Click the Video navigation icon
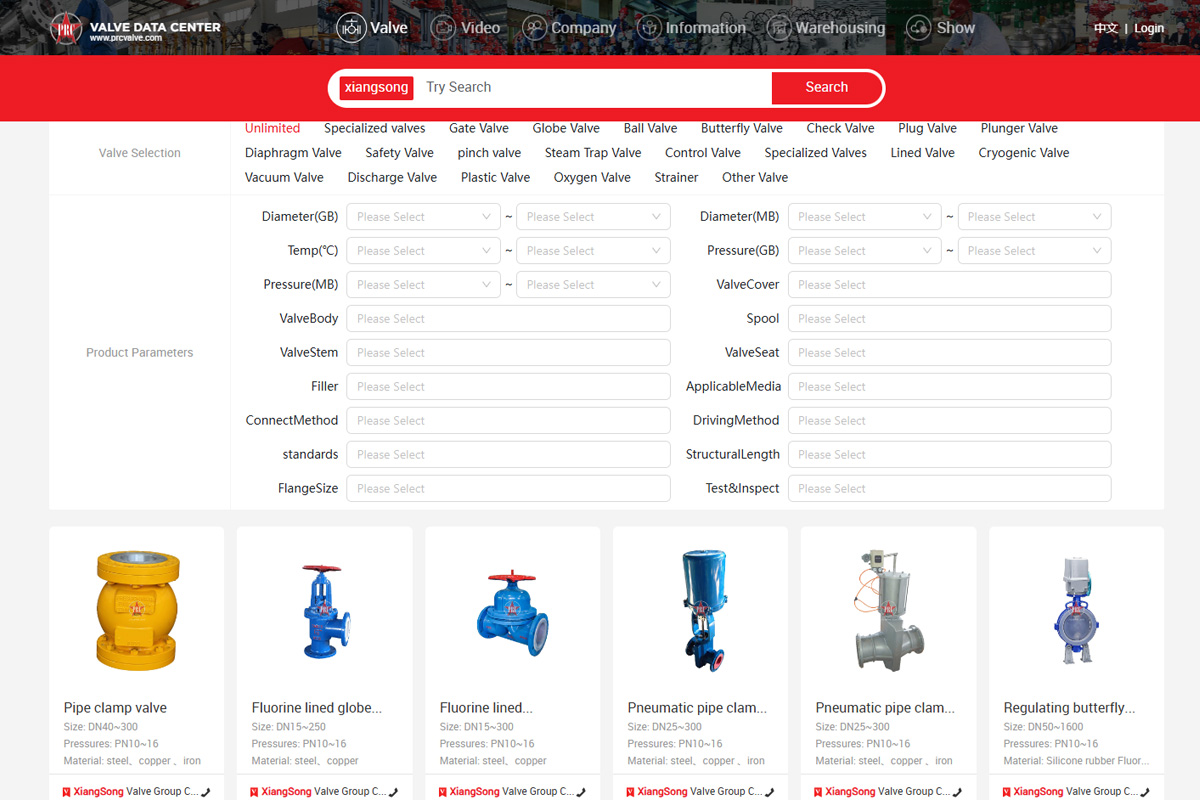The image size is (1200, 800). point(443,28)
